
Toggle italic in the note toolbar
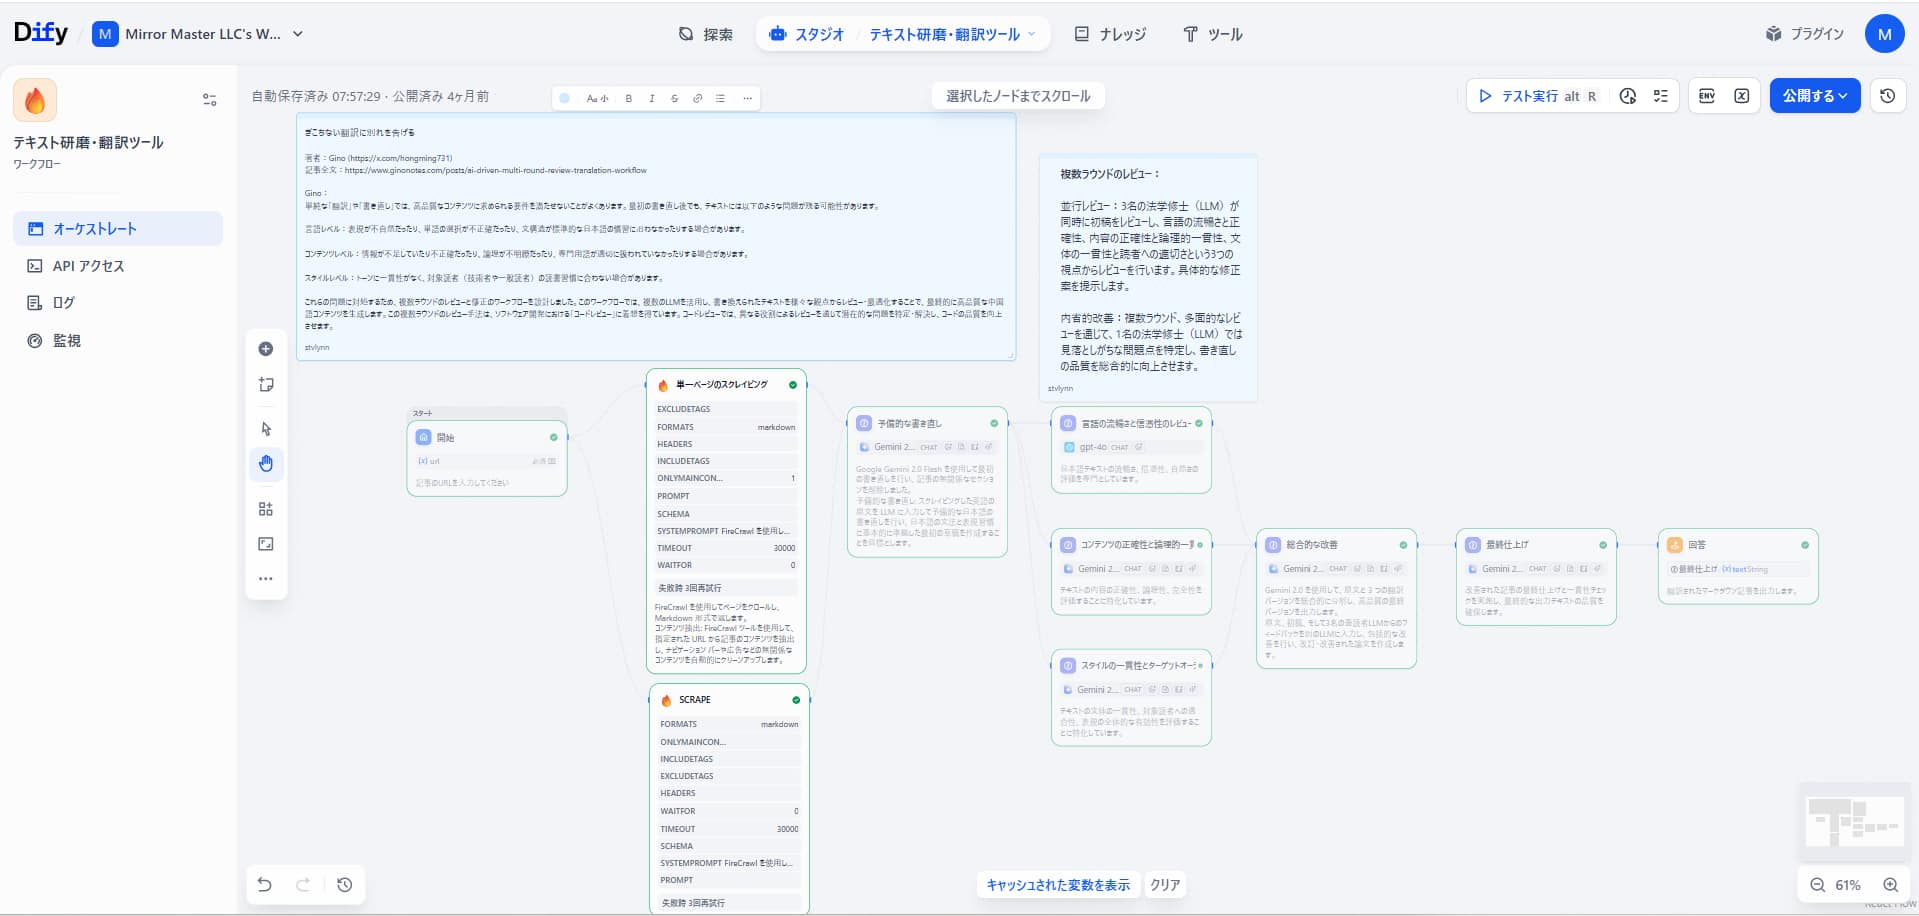pyautogui.click(x=651, y=98)
